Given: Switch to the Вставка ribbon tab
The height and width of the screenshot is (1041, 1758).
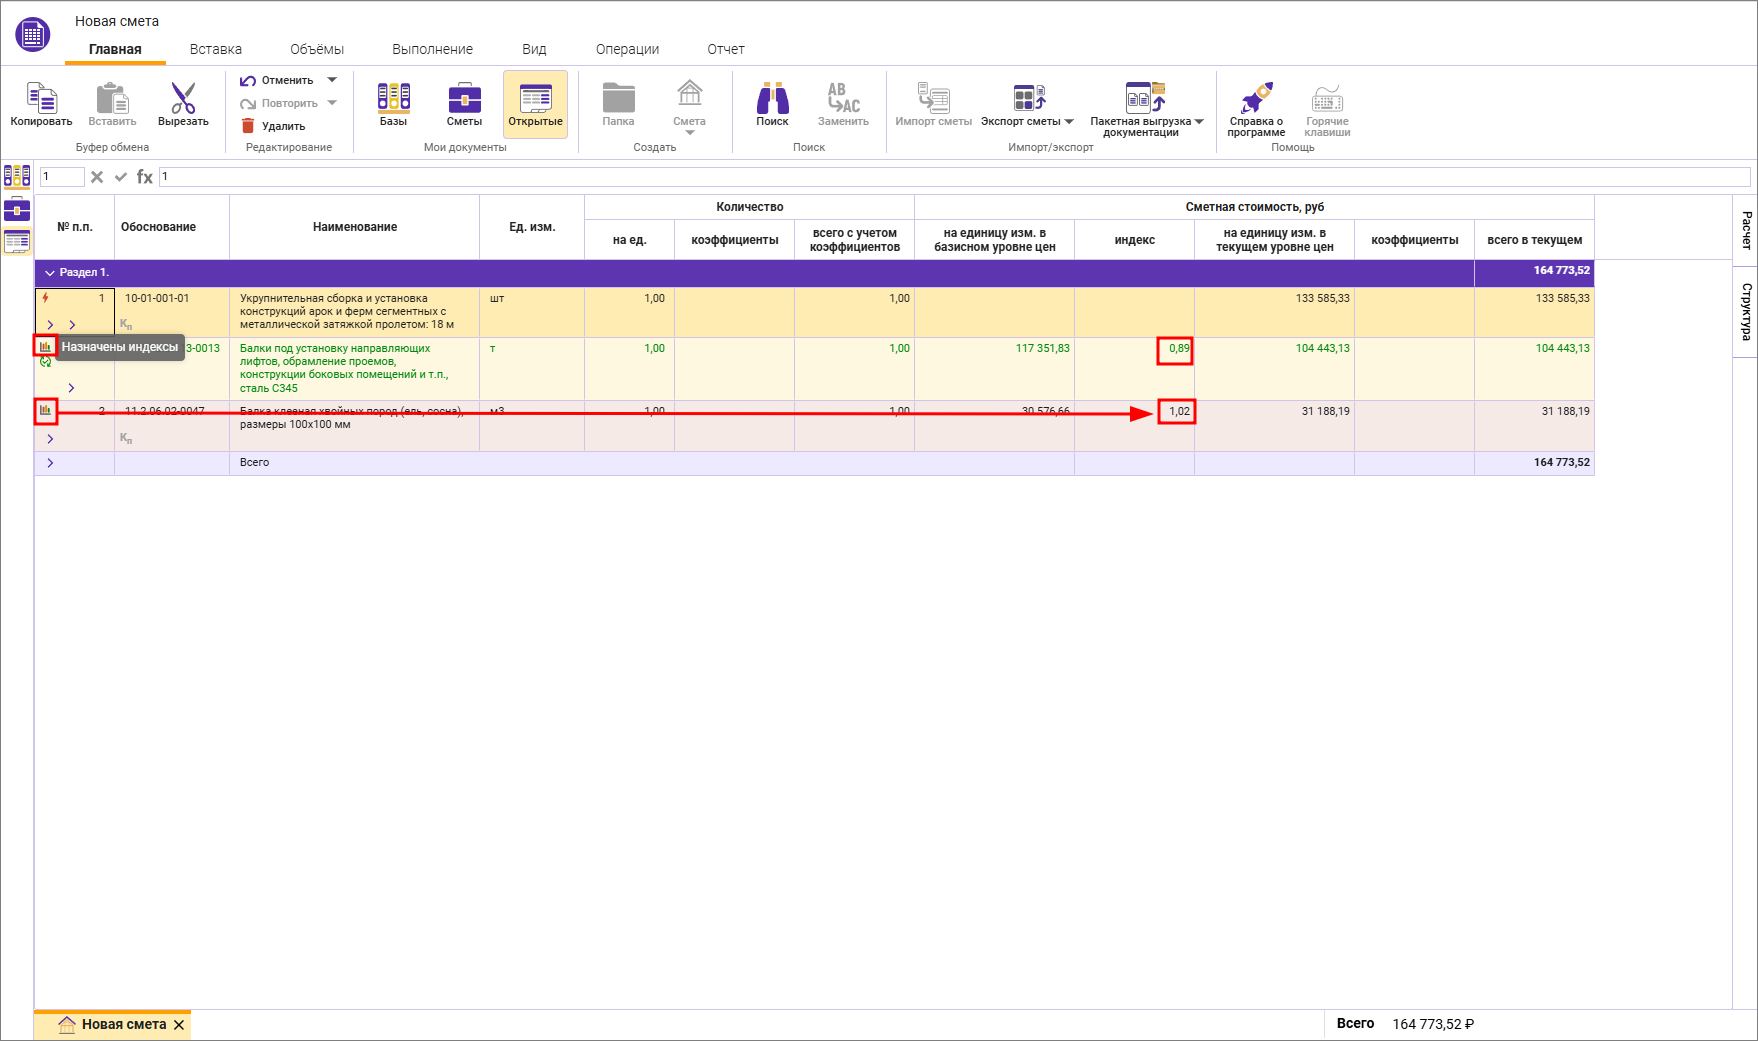Looking at the screenshot, I should [x=215, y=49].
